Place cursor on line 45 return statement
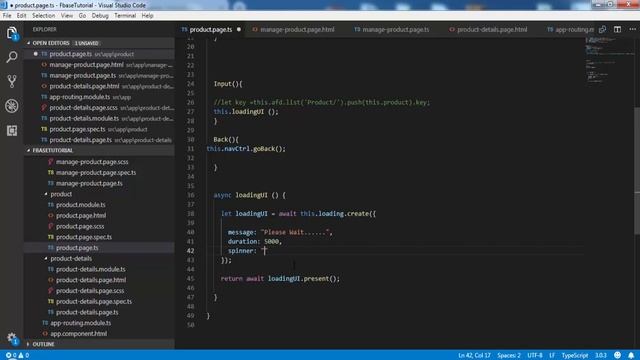640x360 pixels. coord(280,278)
